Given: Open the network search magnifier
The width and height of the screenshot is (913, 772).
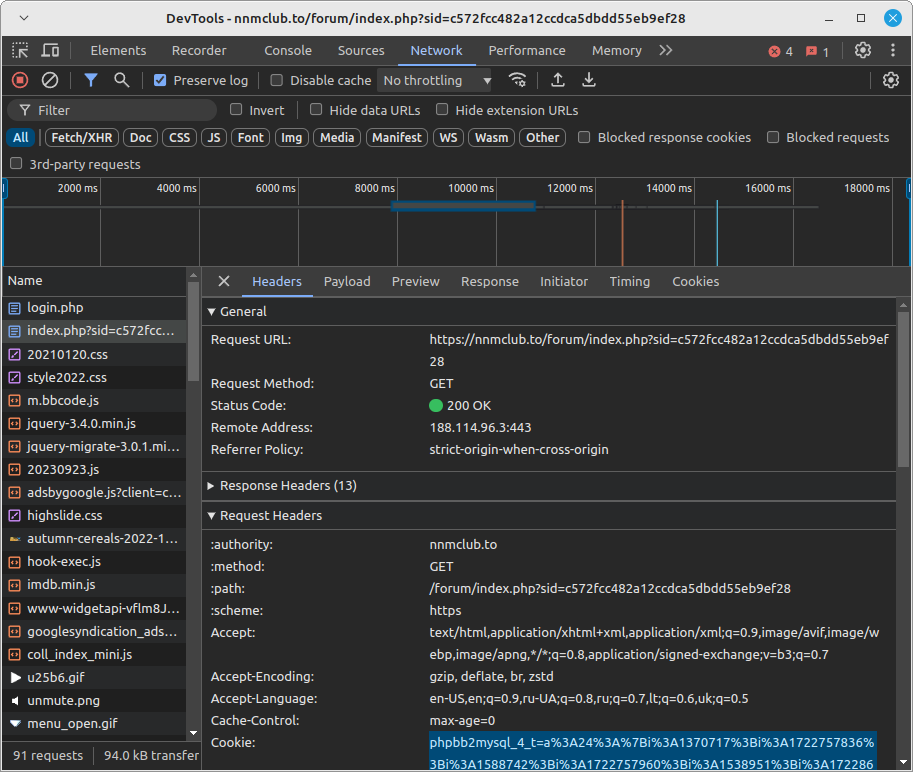Looking at the screenshot, I should [x=121, y=80].
